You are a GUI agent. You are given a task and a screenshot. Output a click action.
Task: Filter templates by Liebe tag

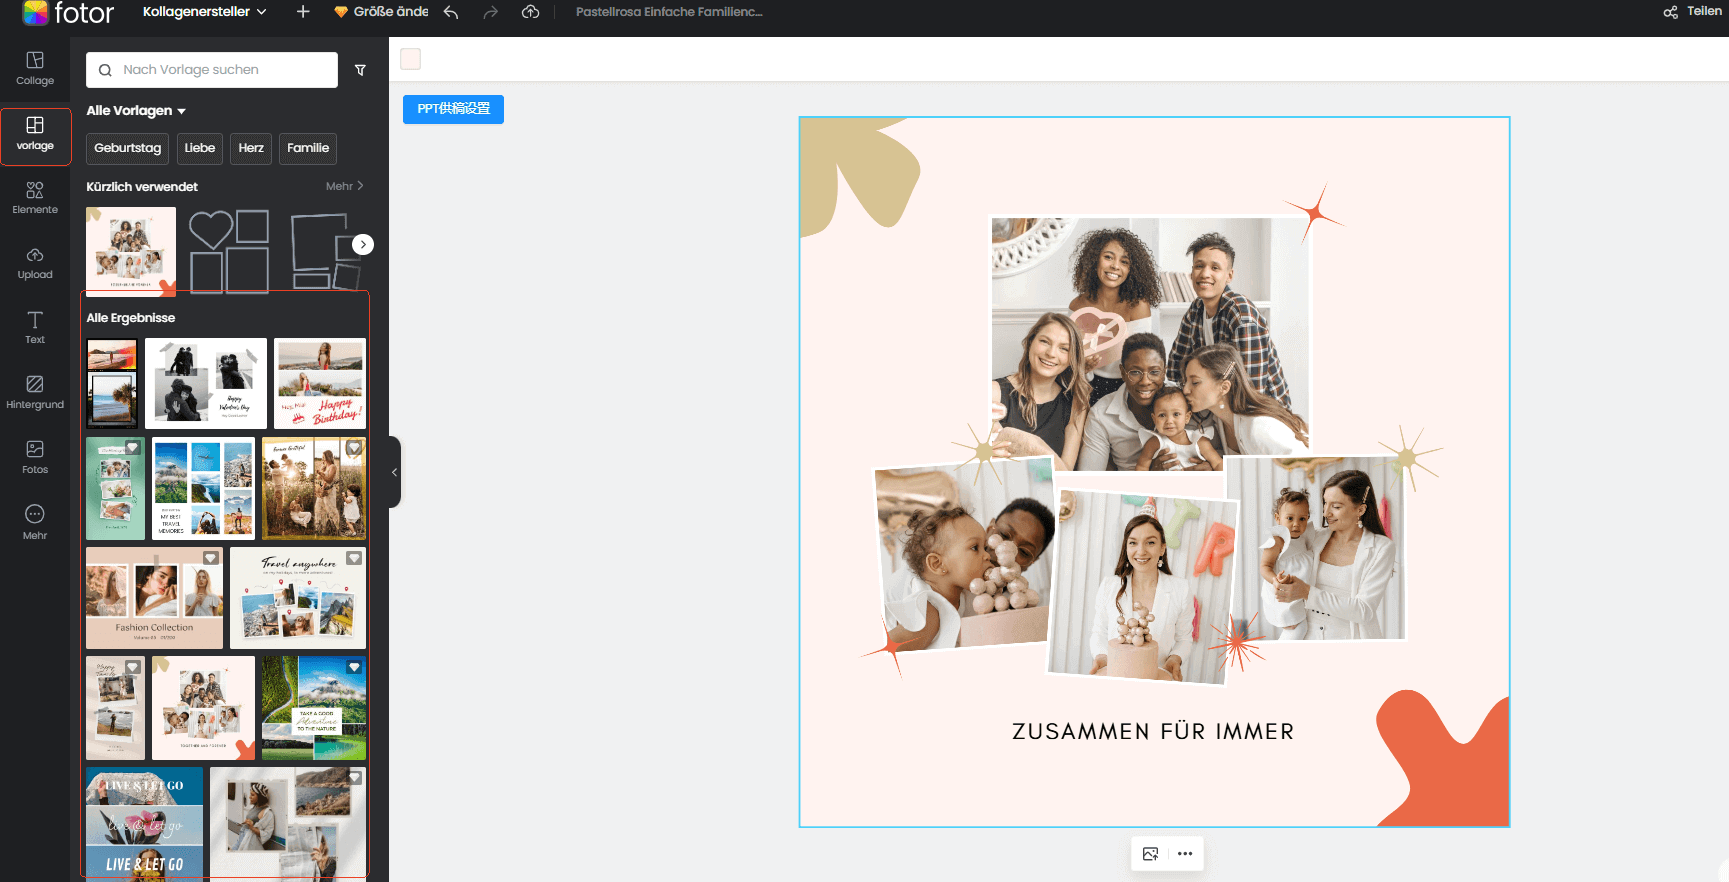(200, 148)
